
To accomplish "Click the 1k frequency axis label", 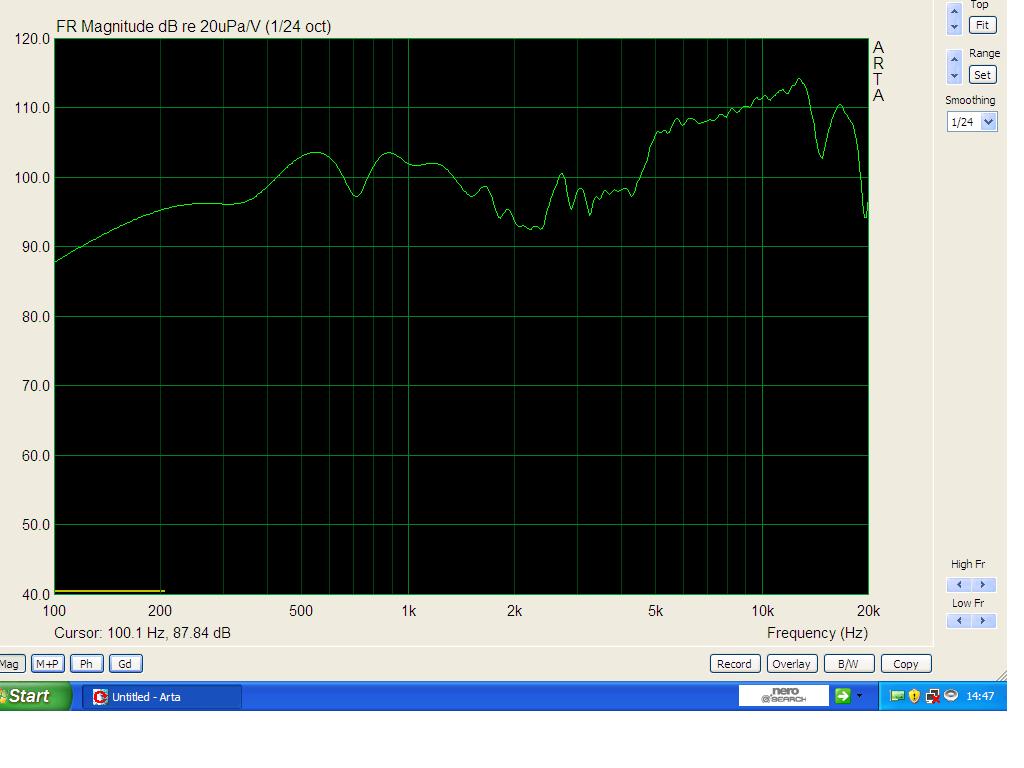I will (x=408, y=611).
